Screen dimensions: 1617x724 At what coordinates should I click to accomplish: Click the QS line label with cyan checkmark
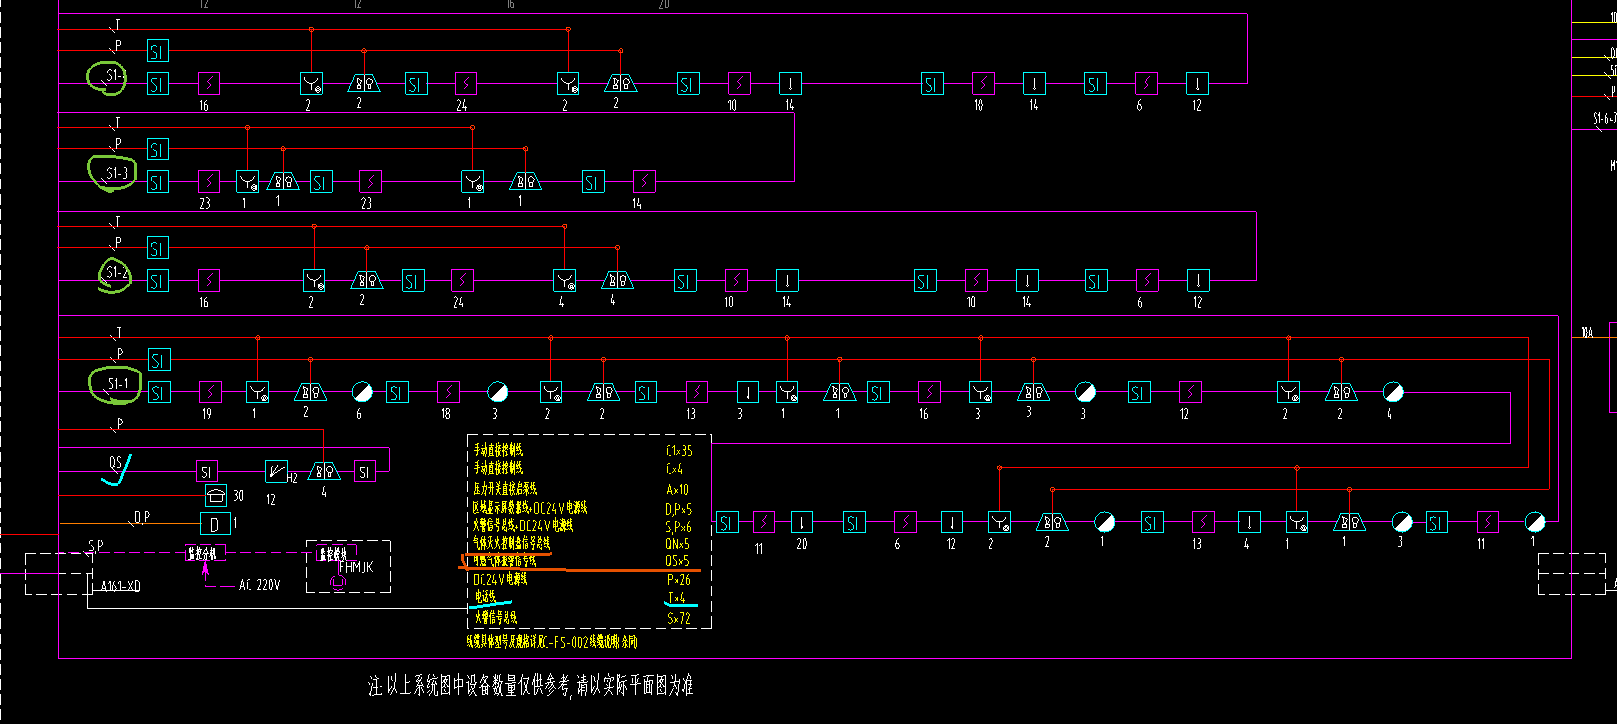pos(116,463)
